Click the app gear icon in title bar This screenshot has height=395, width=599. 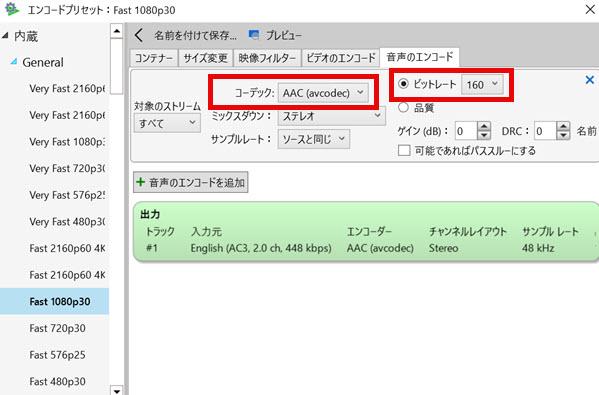coord(11,9)
